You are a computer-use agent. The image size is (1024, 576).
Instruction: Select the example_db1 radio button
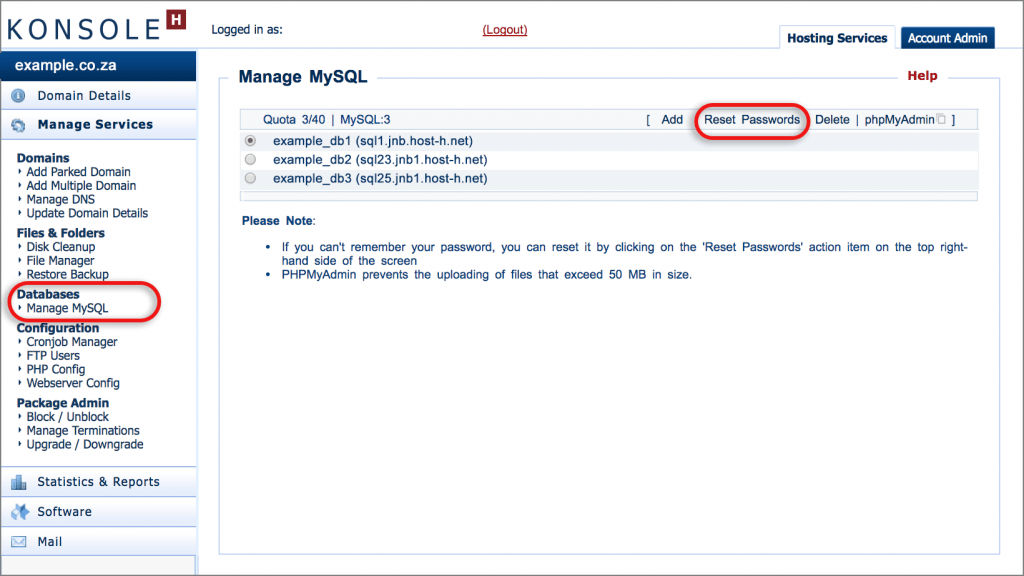(249, 141)
